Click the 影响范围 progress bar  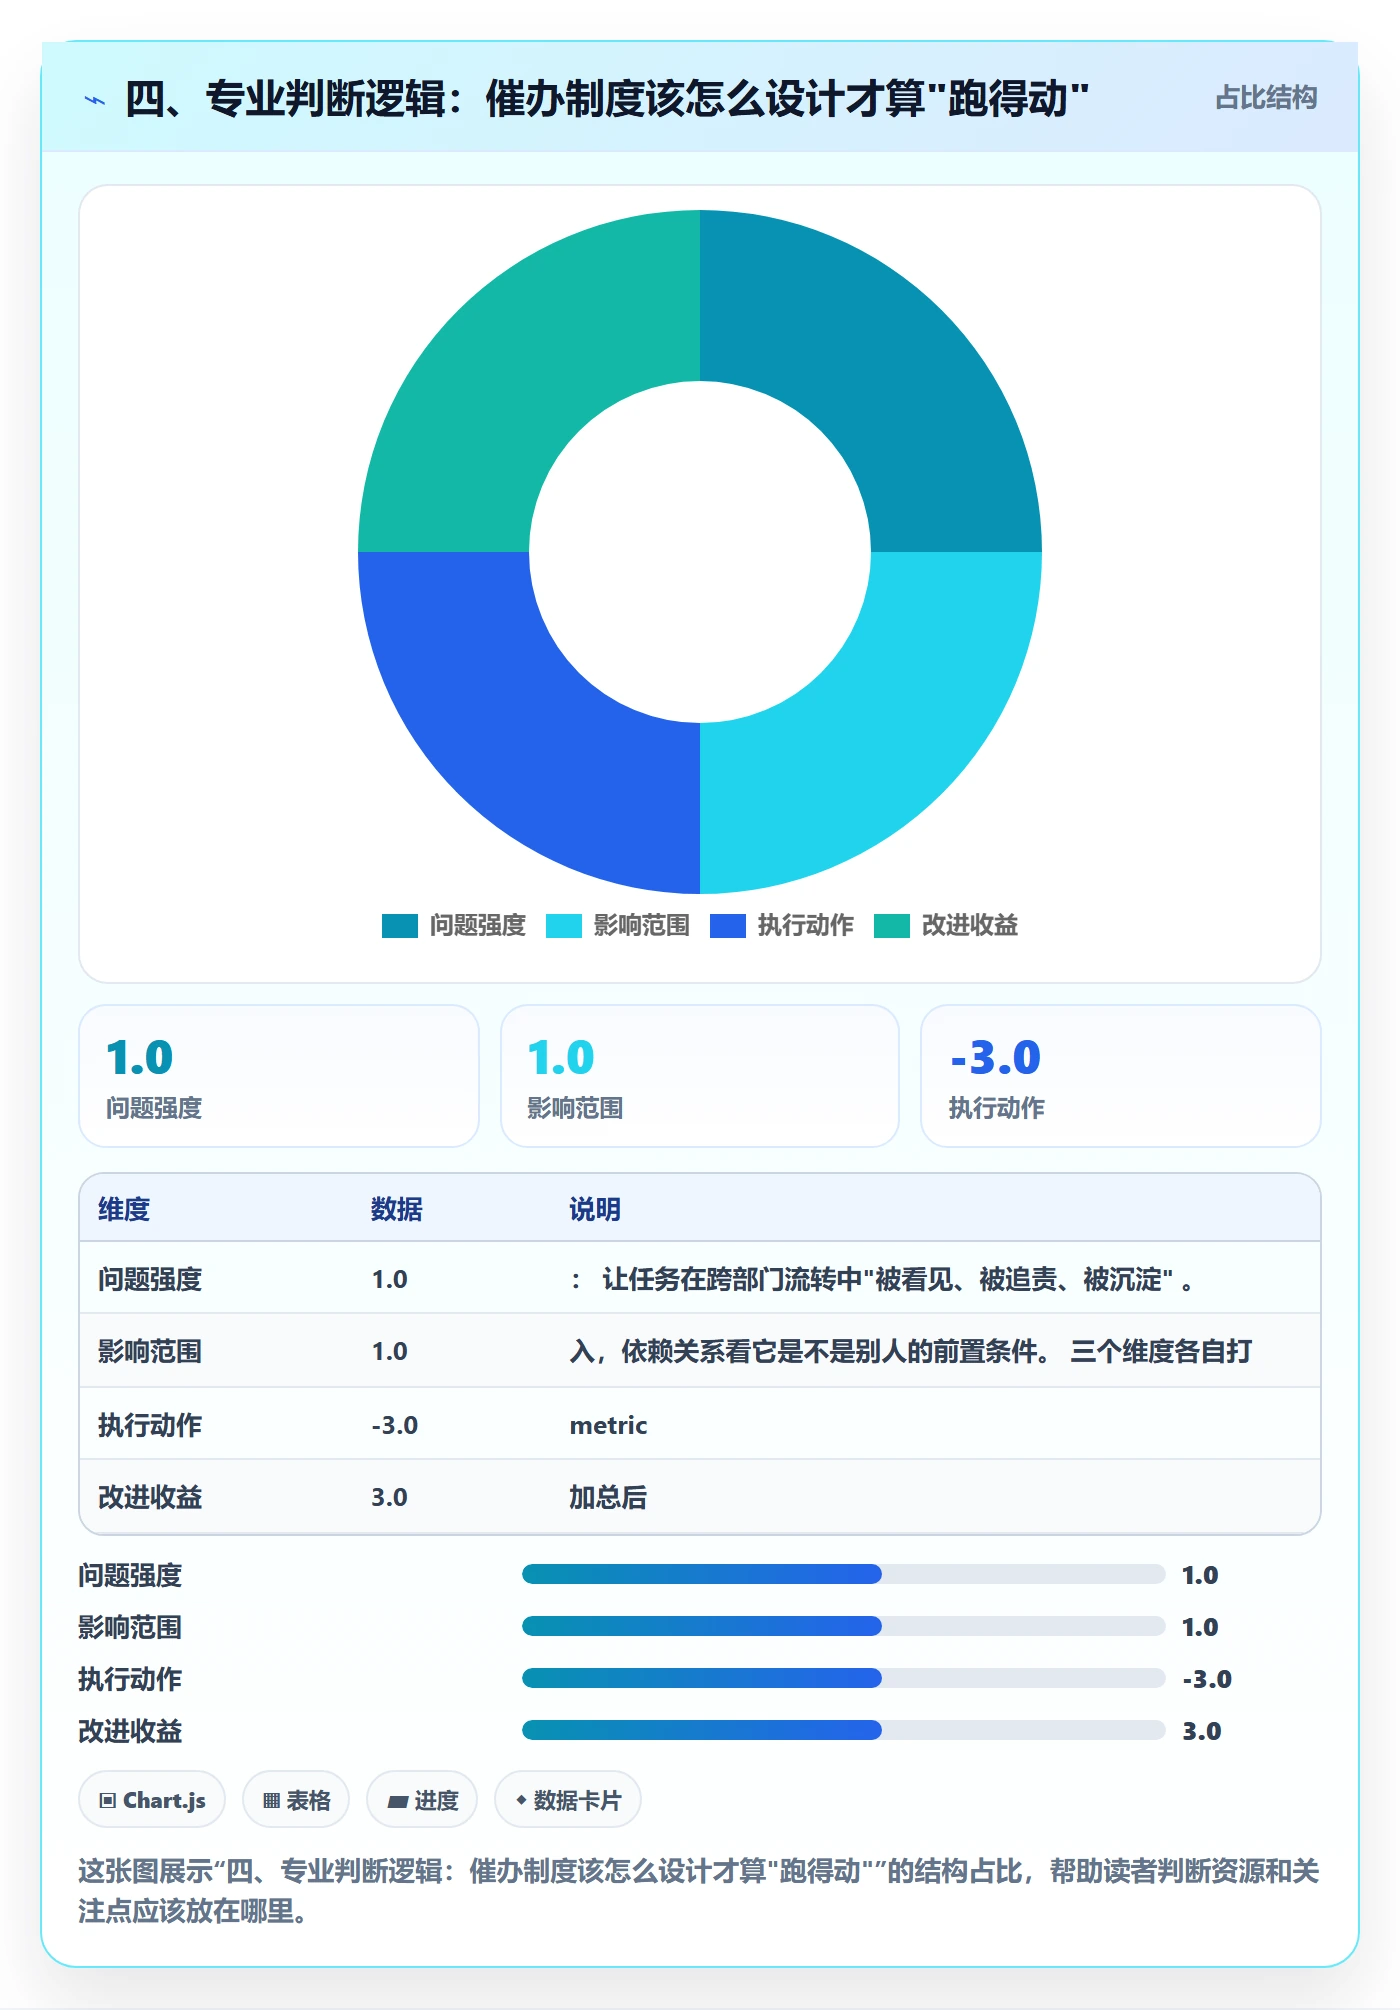pos(843,1626)
